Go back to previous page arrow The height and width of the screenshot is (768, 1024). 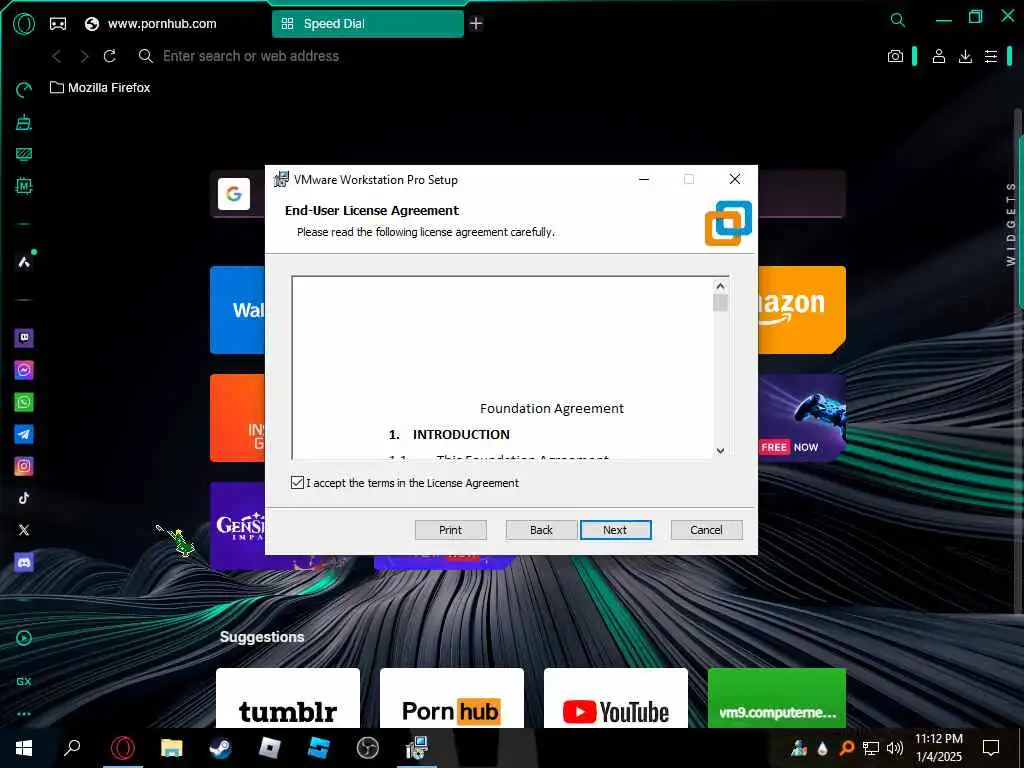coord(57,56)
